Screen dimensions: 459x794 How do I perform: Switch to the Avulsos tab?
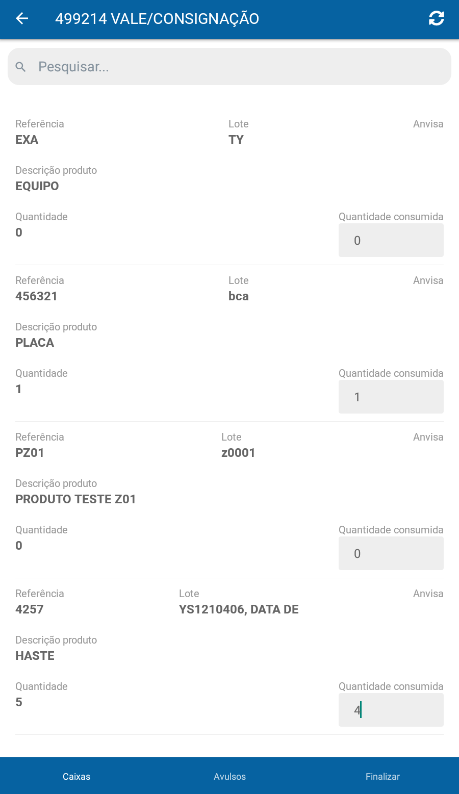pos(230,776)
